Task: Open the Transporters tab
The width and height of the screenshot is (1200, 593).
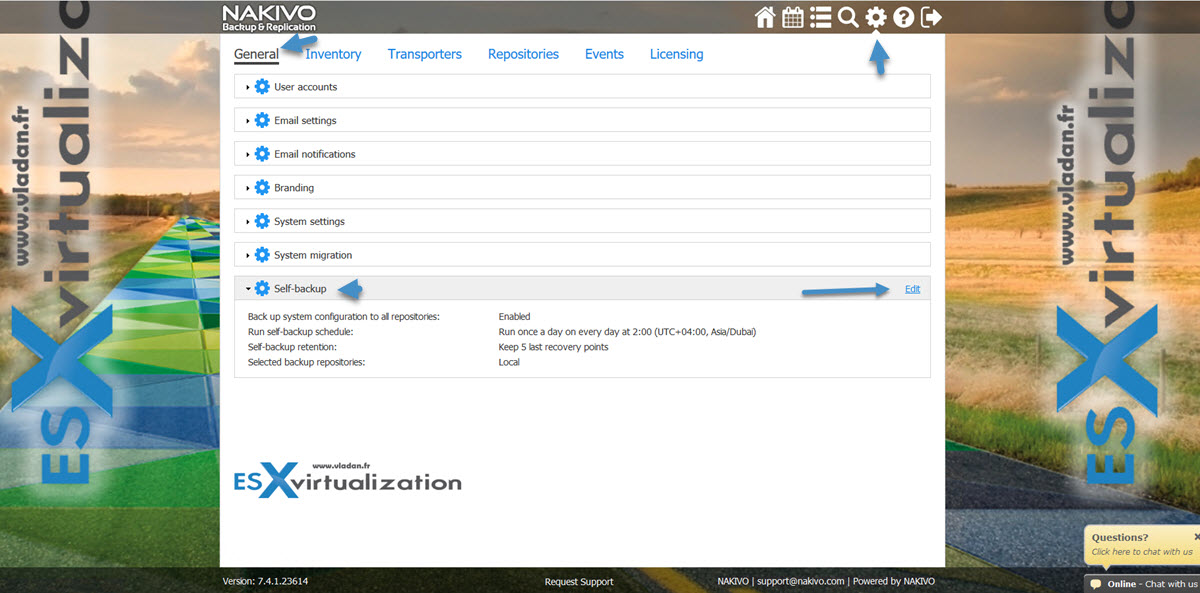Action: 425,54
